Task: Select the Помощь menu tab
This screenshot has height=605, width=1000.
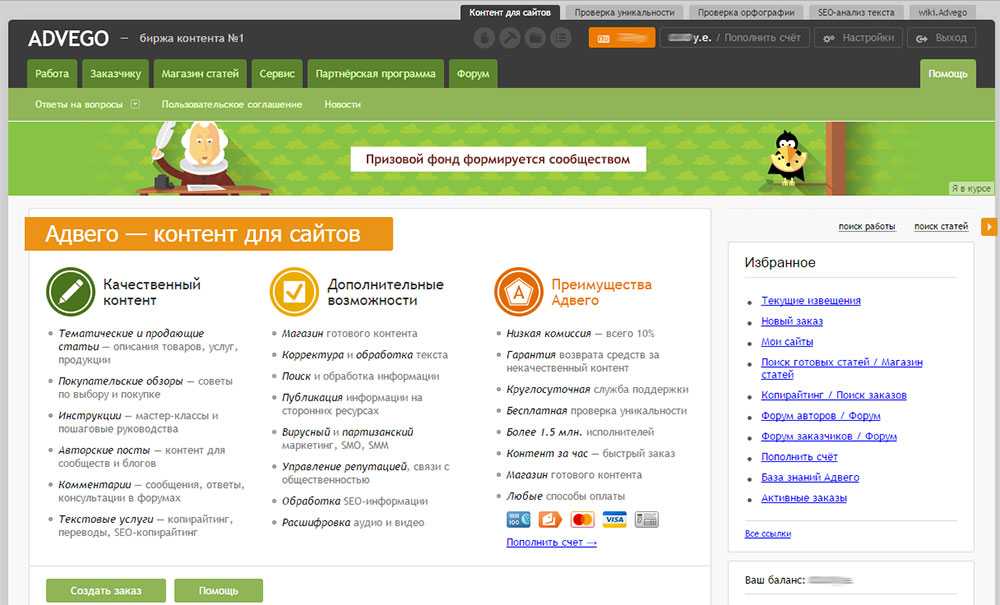Action: (x=948, y=73)
